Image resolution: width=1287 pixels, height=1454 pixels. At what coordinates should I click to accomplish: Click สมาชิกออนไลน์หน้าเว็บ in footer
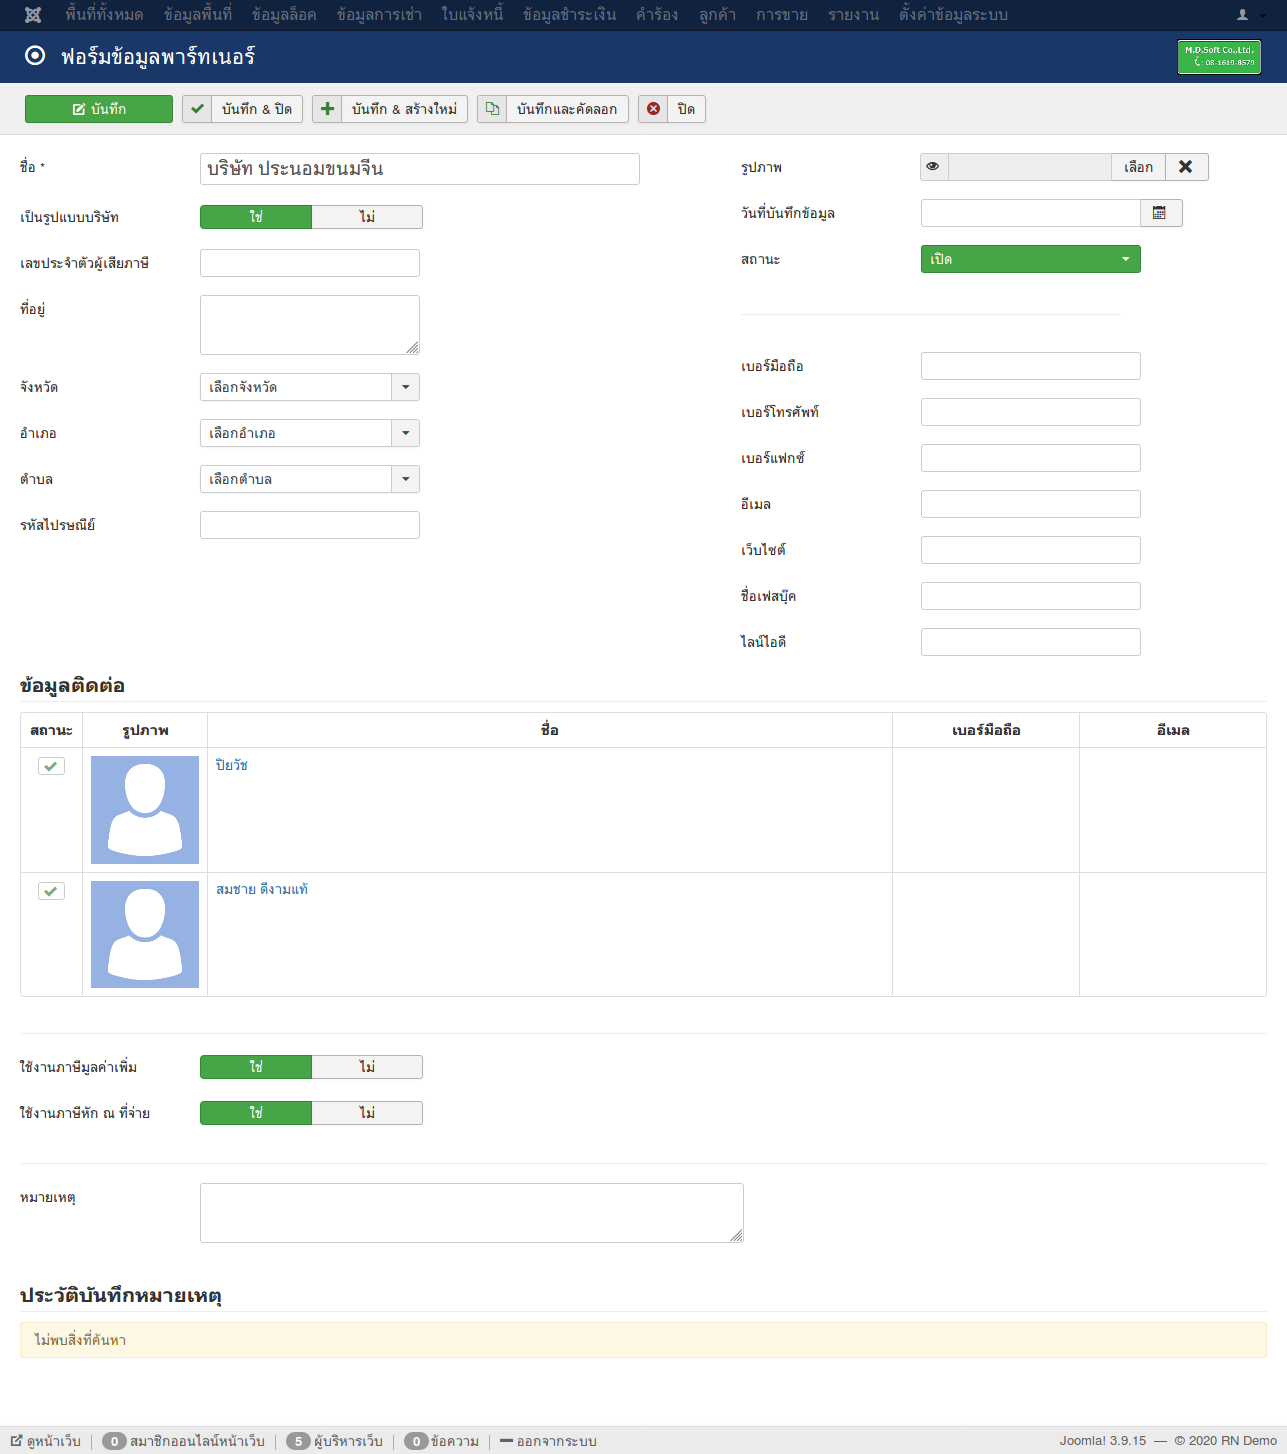pyautogui.click(x=197, y=1441)
